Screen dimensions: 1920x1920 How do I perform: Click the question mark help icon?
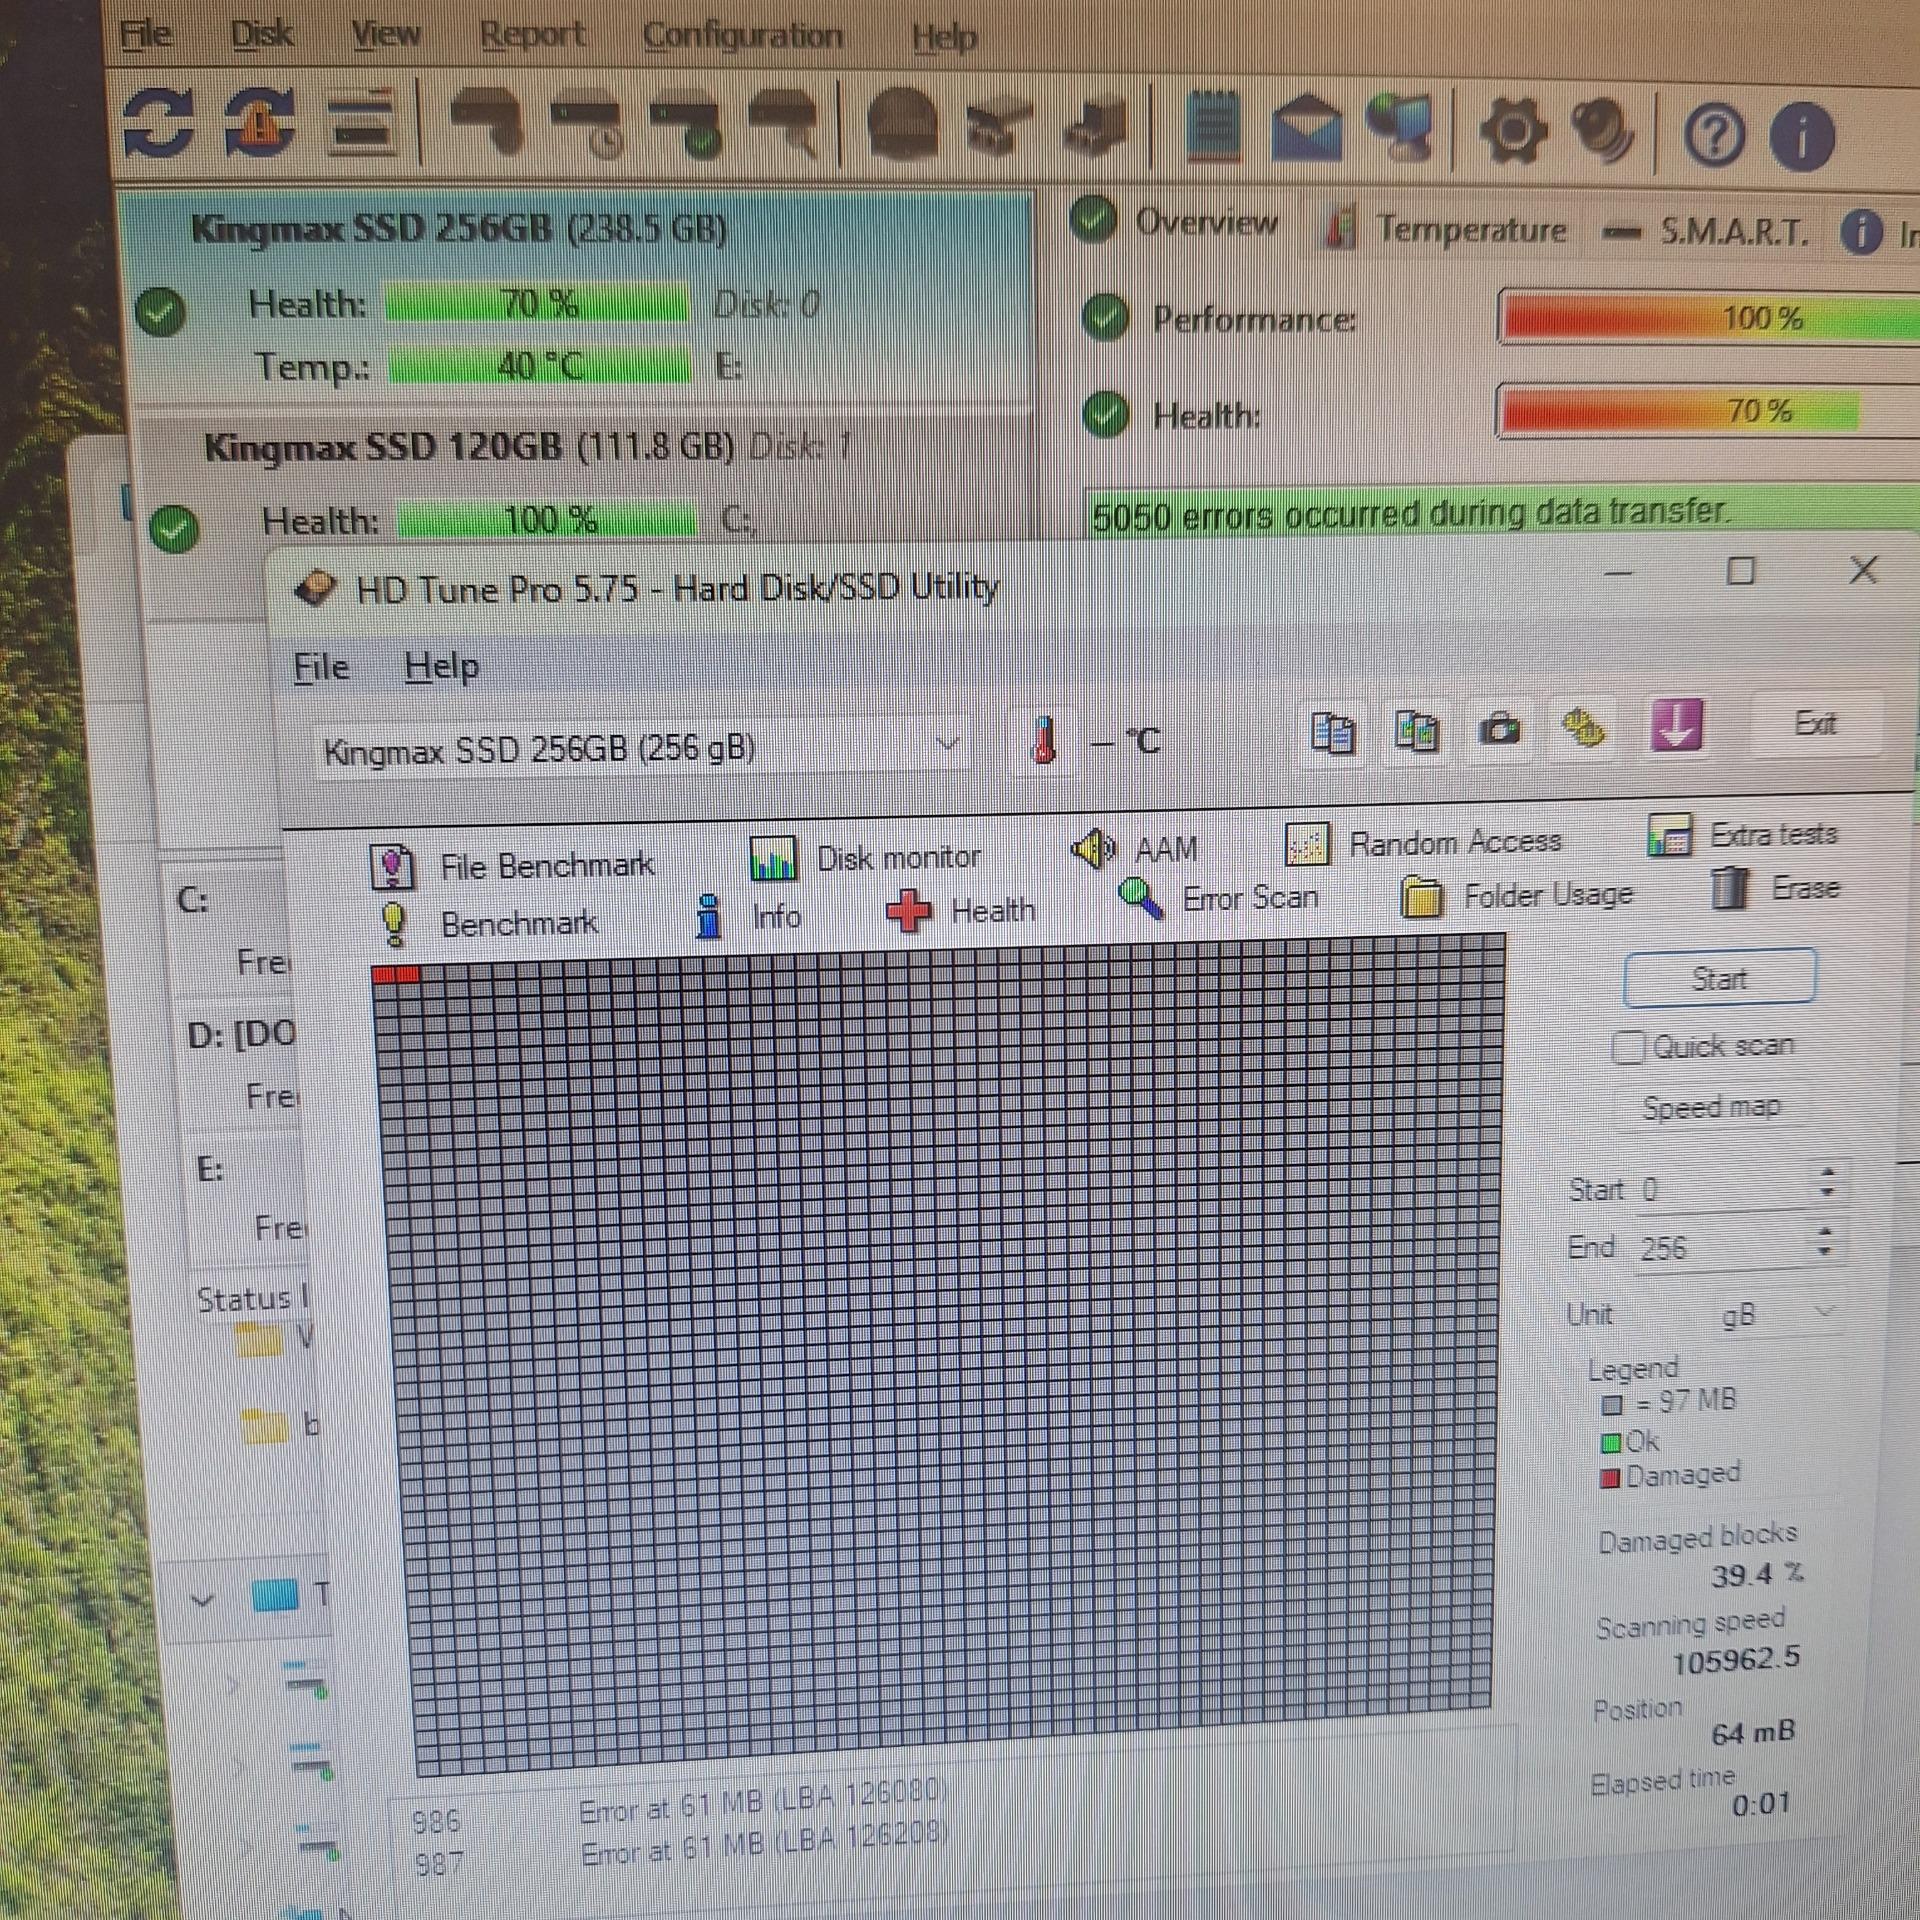point(1714,134)
